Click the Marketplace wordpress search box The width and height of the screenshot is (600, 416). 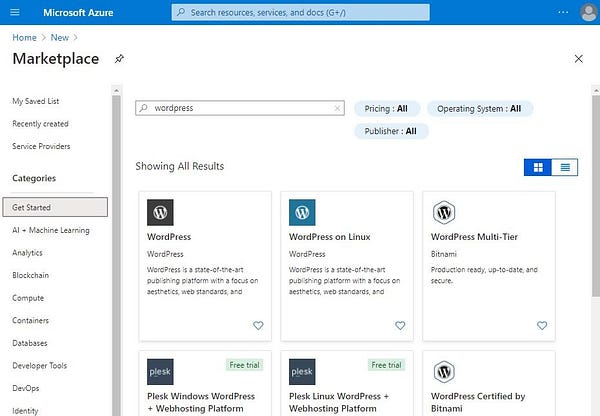tap(240, 108)
